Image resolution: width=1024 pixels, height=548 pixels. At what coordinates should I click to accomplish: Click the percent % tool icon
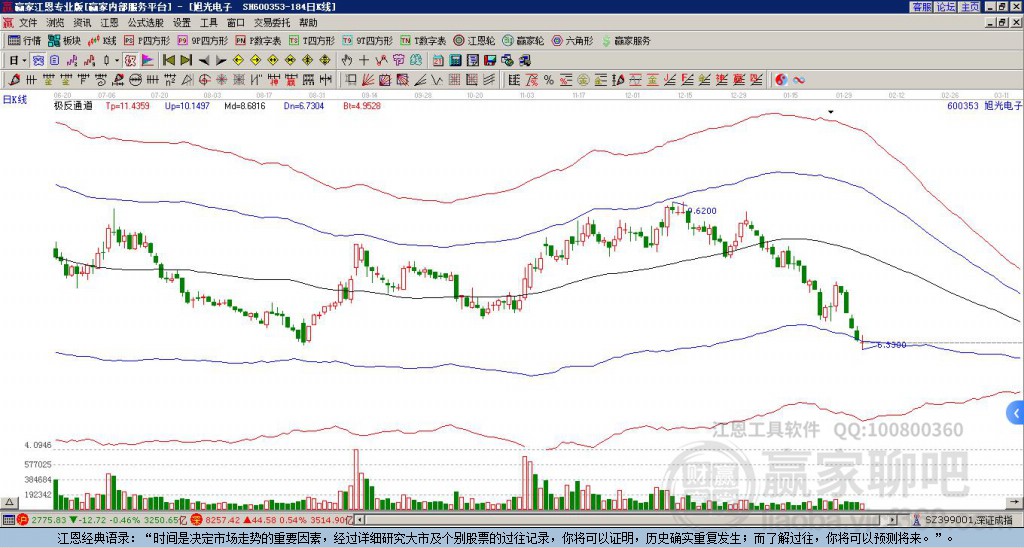(x=549, y=80)
